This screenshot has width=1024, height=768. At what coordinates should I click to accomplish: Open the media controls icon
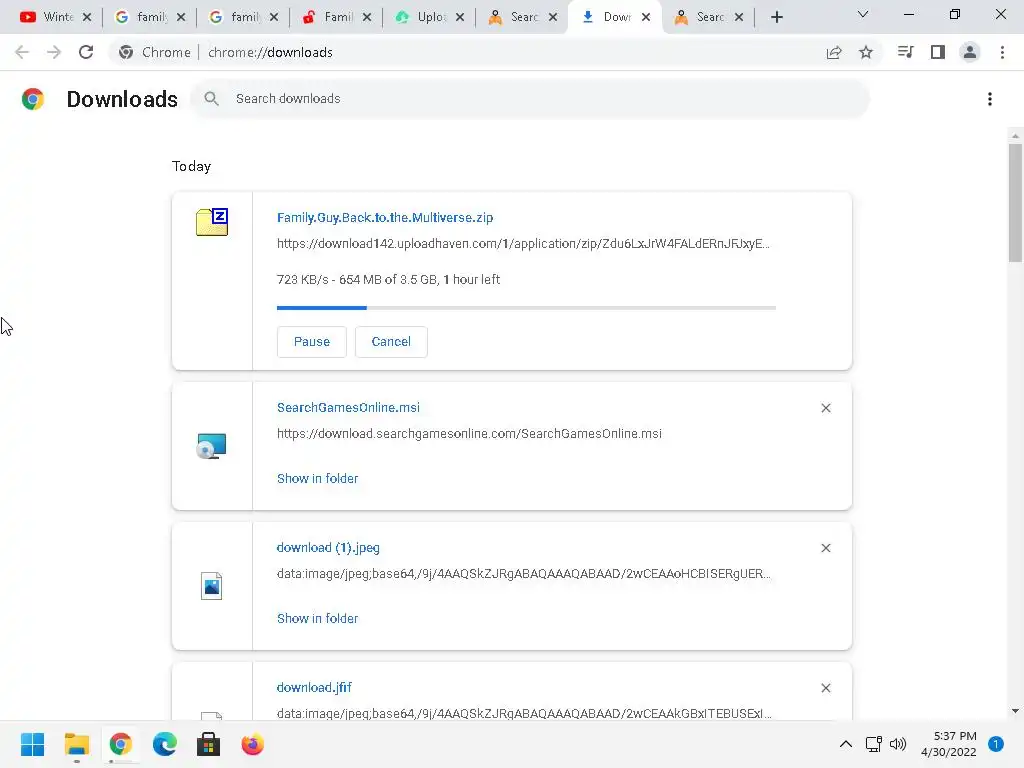point(905,52)
